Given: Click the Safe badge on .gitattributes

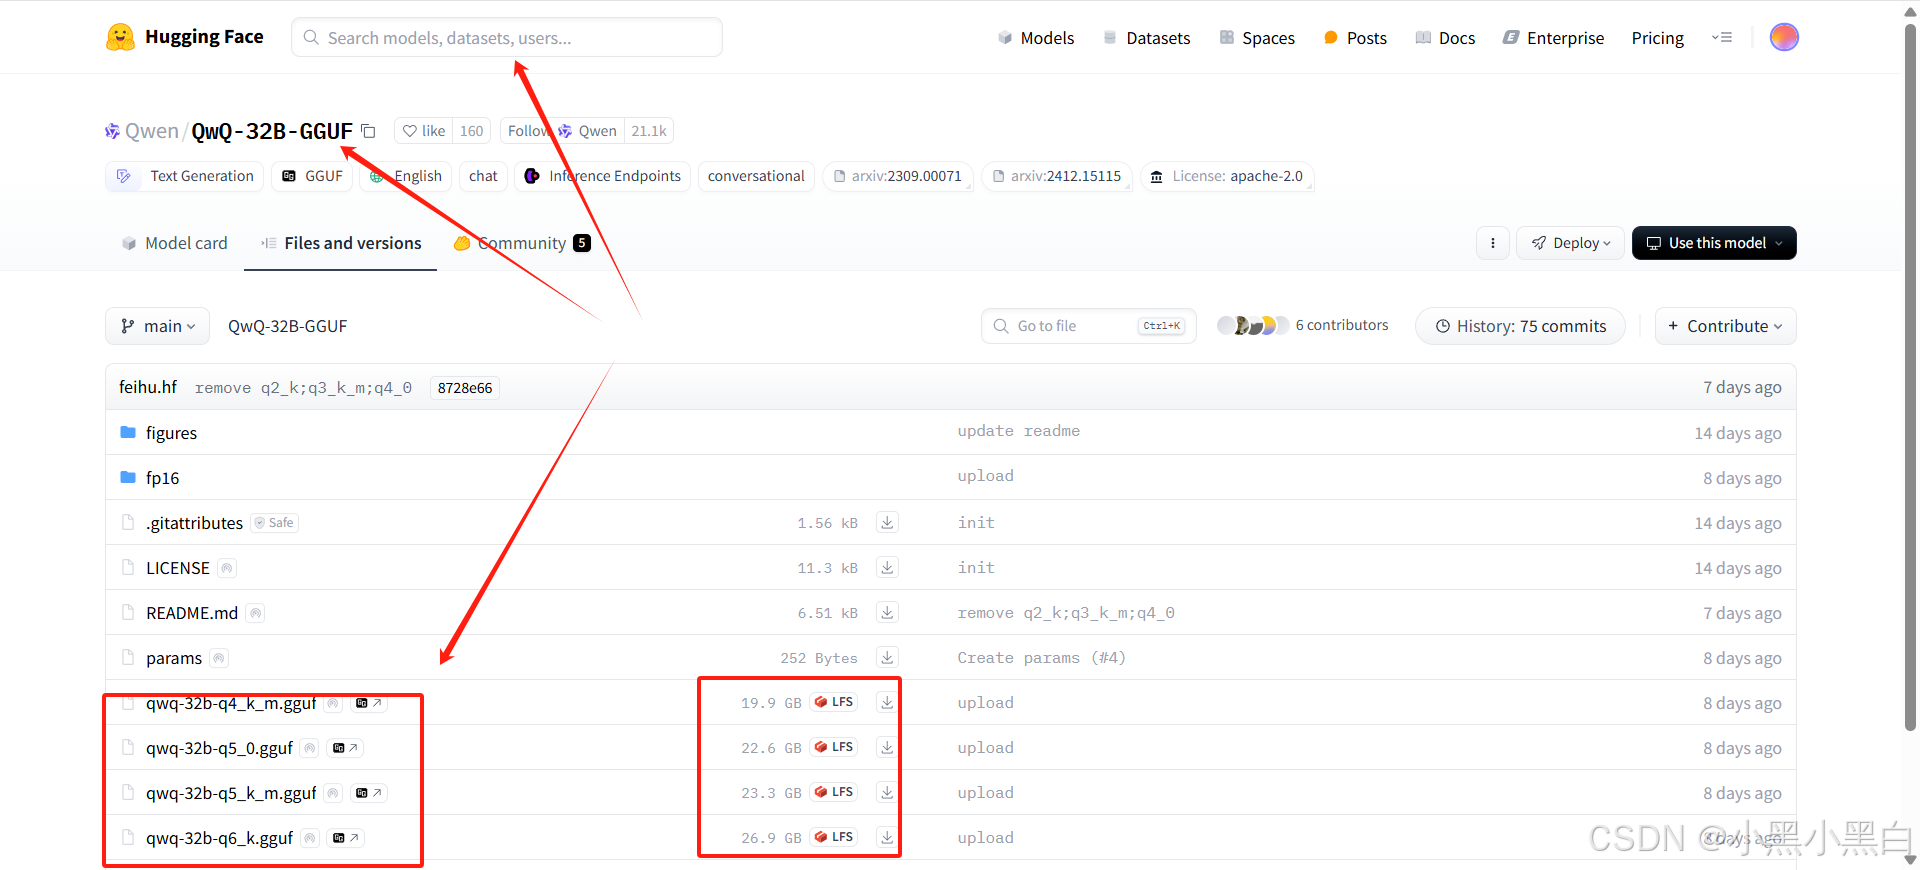Looking at the screenshot, I should 275,523.
